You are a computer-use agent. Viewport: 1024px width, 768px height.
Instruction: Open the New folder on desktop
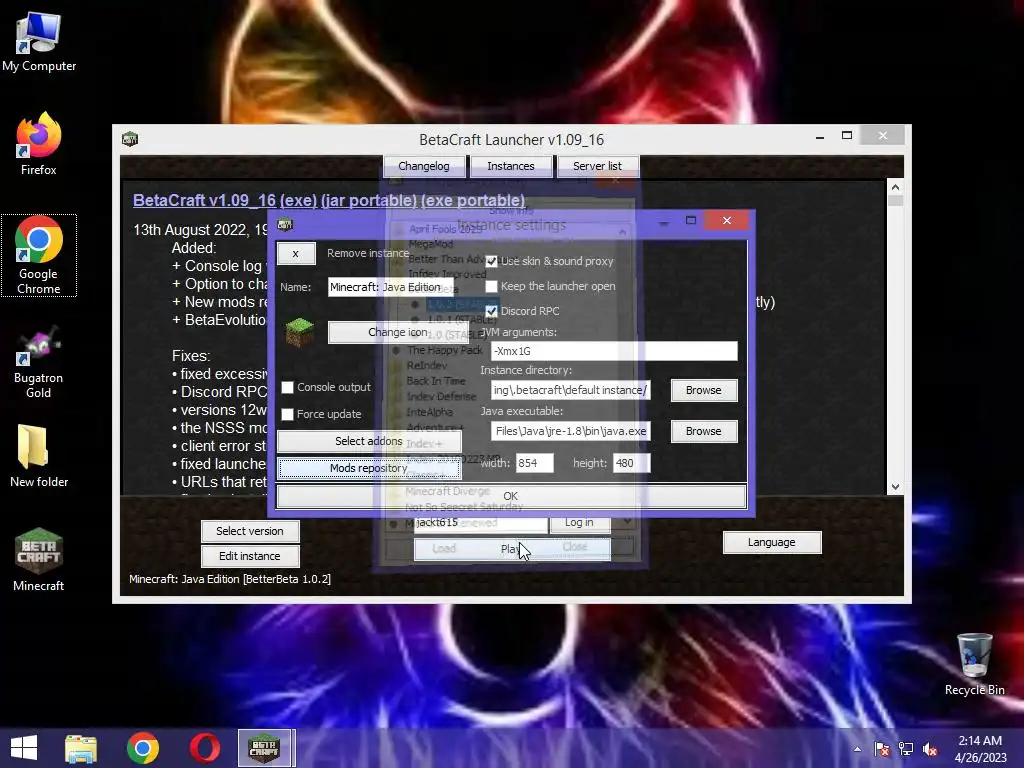click(39, 456)
